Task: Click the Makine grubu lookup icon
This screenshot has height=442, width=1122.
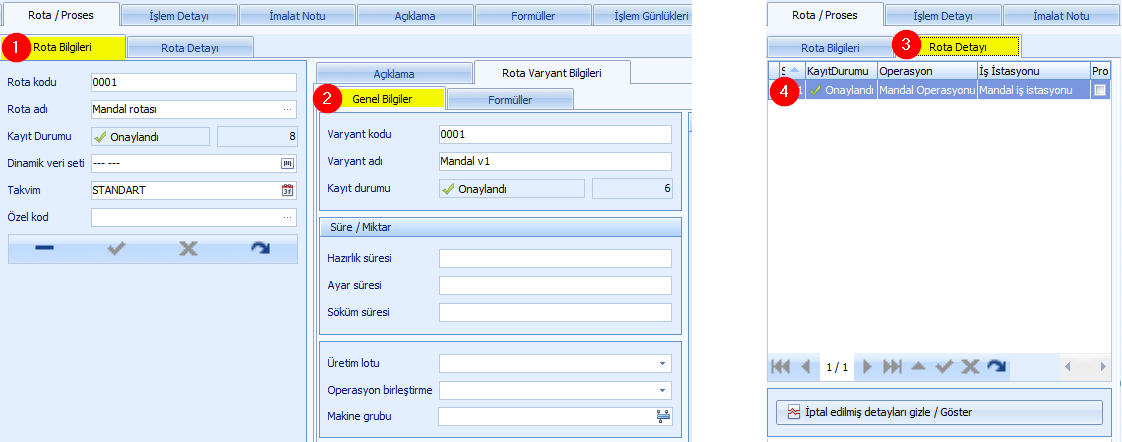Action: point(662,416)
